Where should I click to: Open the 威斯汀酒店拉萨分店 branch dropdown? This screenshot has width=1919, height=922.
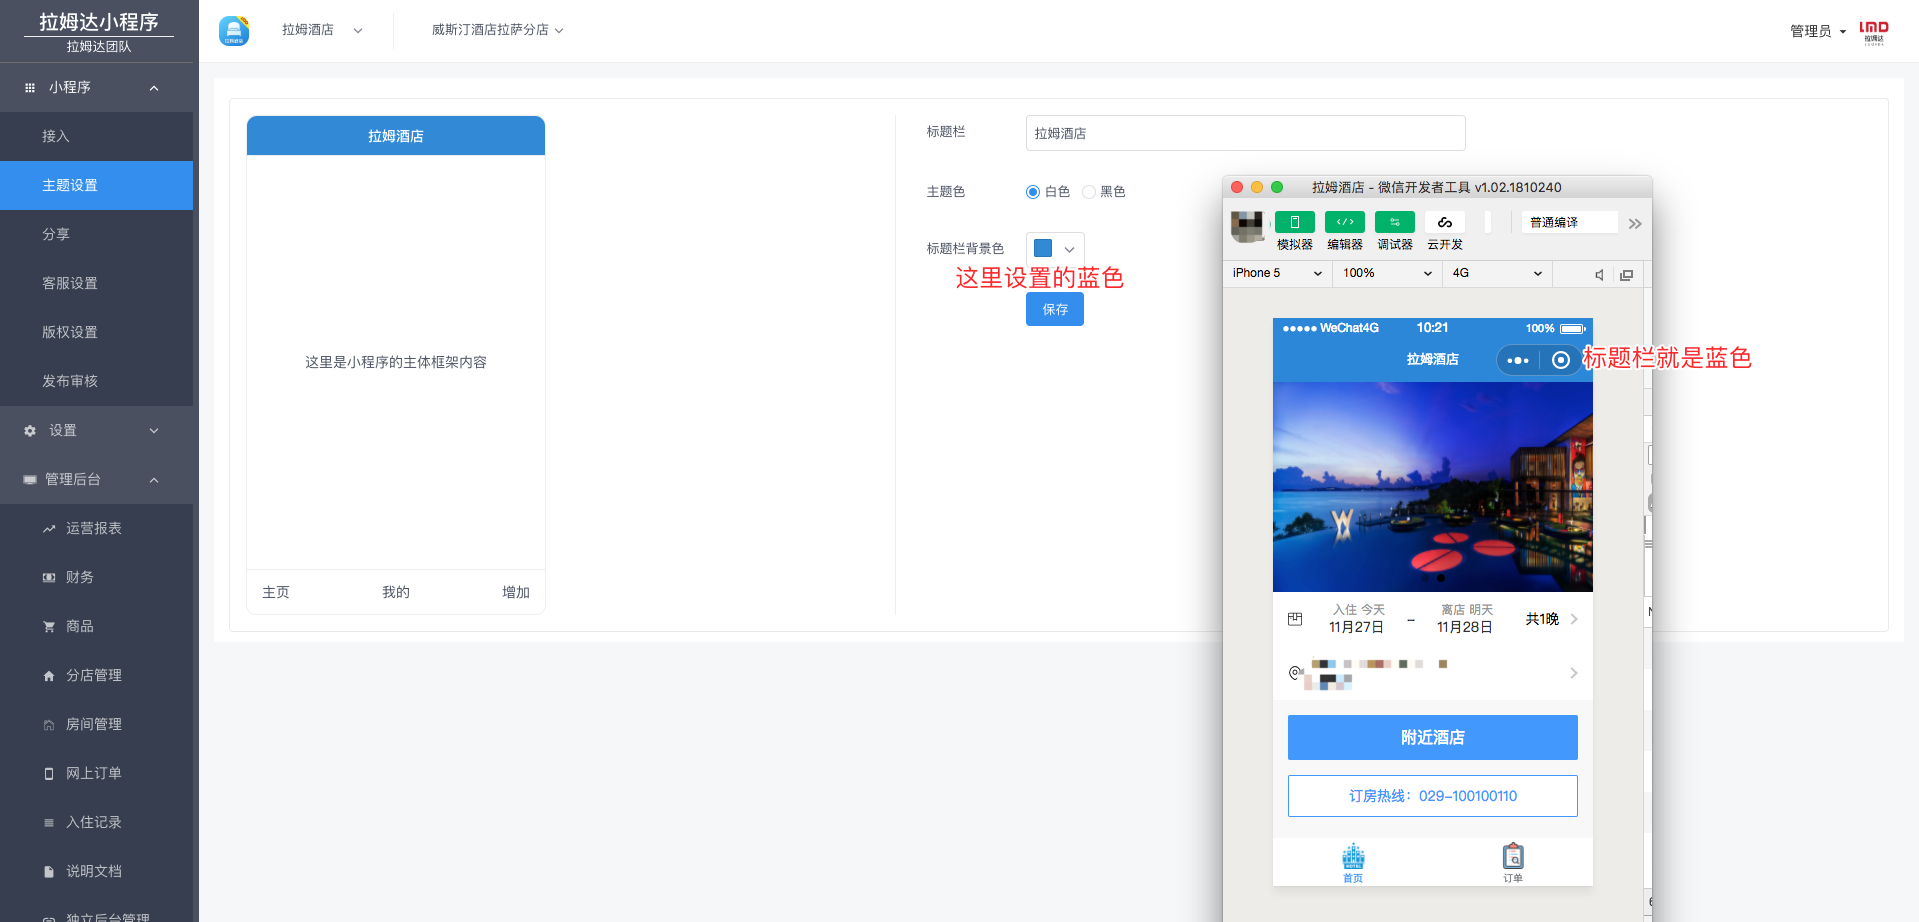[498, 30]
